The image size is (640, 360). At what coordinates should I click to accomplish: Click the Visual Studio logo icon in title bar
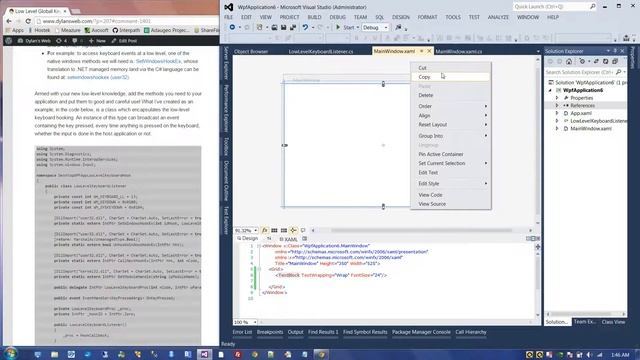click(229, 7)
